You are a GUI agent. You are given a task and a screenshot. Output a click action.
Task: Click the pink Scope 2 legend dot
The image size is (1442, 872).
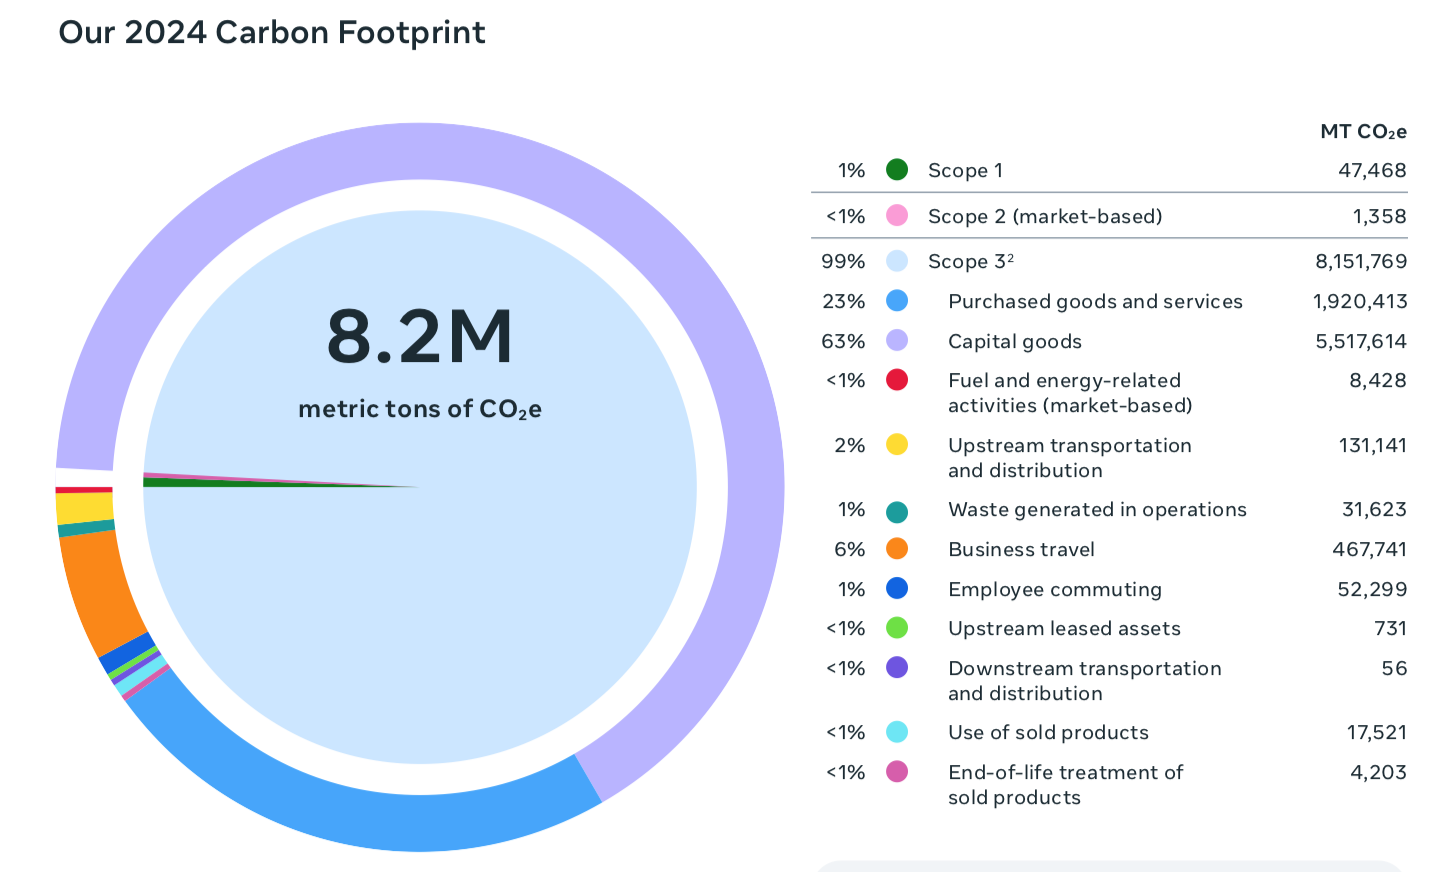point(897,216)
